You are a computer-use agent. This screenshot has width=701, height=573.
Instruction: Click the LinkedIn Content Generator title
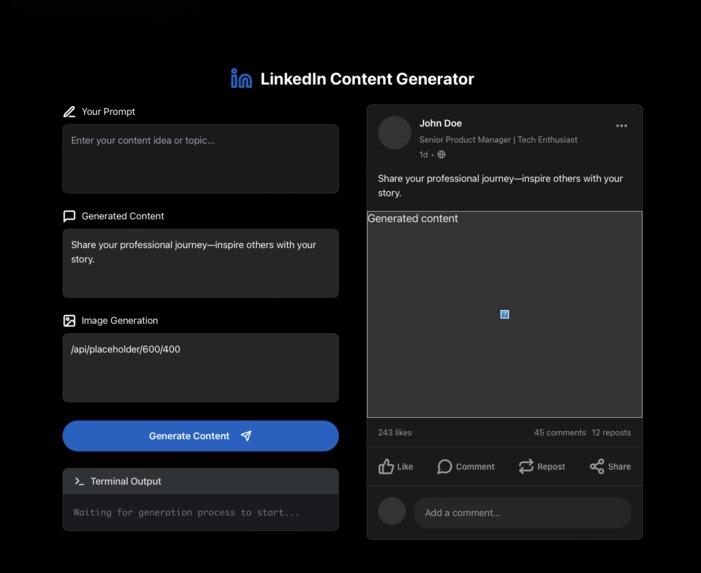click(x=367, y=79)
